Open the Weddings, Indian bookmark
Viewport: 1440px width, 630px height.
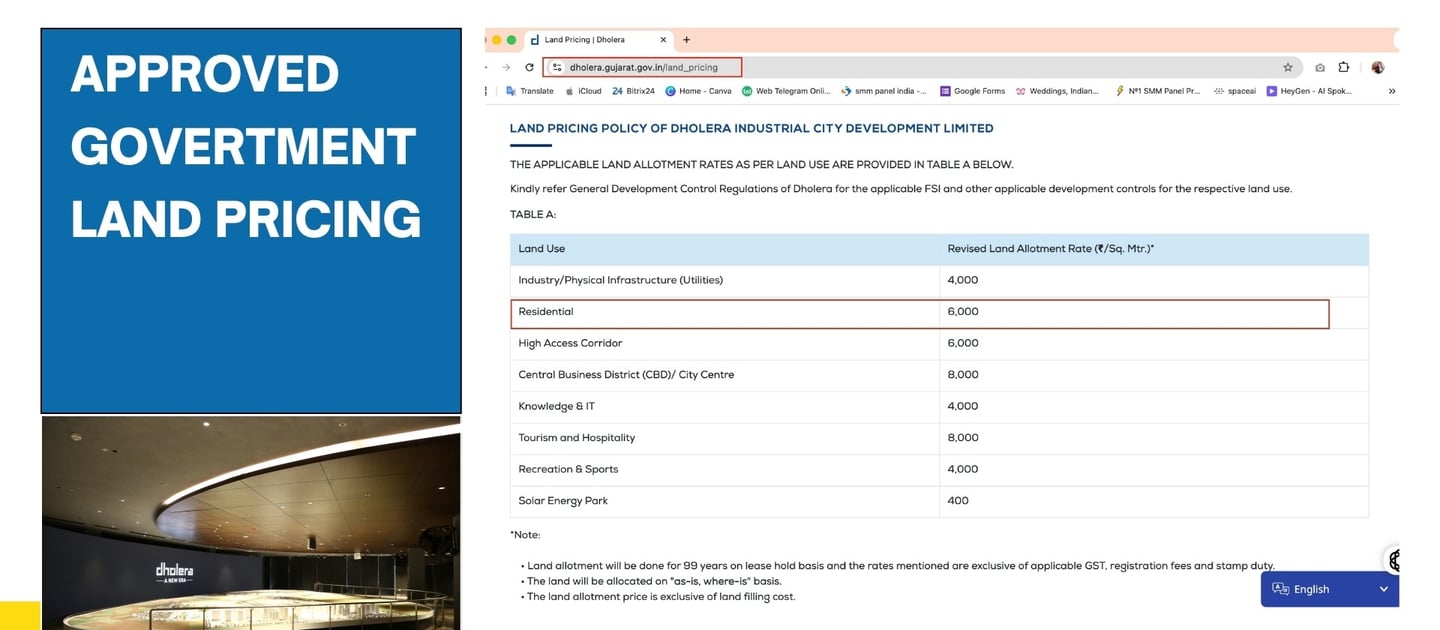point(1057,91)
